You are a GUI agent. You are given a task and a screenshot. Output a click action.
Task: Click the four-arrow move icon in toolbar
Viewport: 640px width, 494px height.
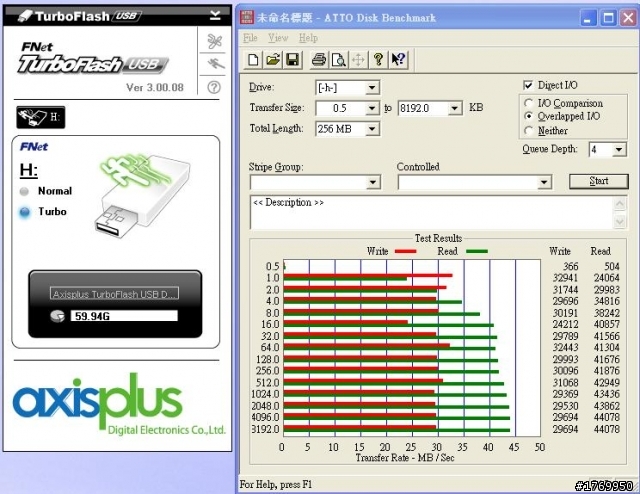[358, 60]
